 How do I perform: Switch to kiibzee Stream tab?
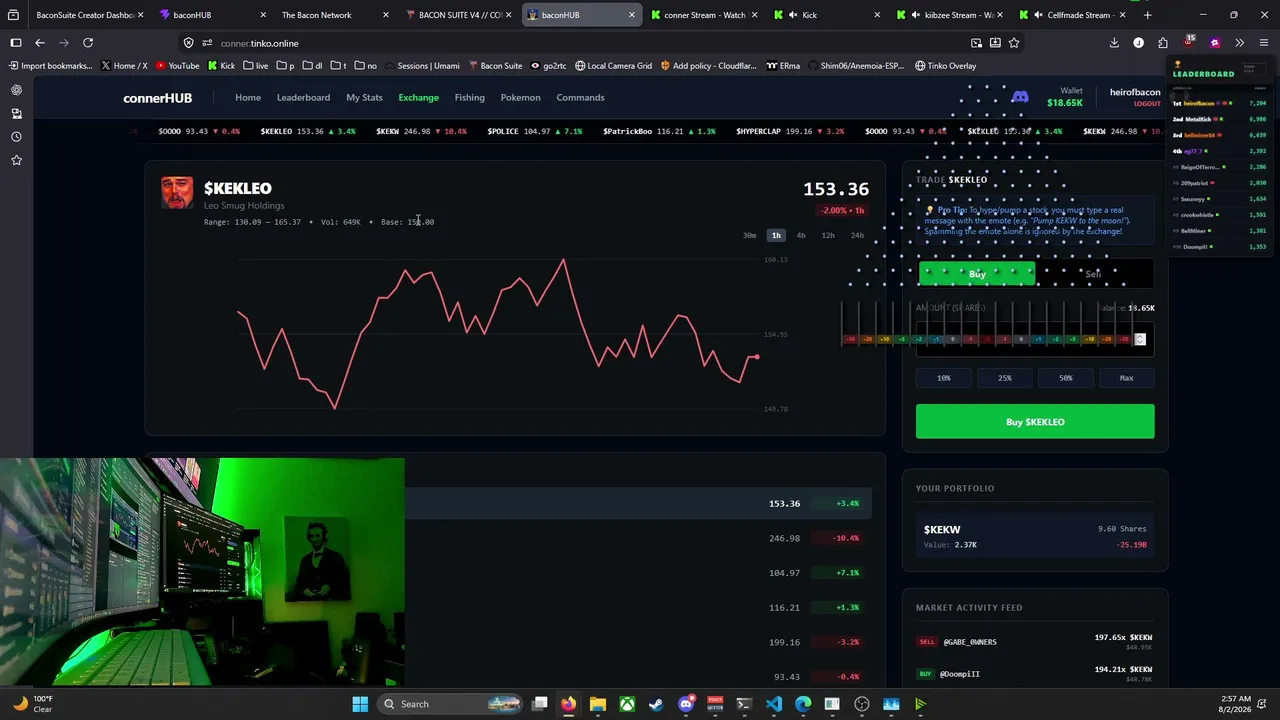point(948,15)
